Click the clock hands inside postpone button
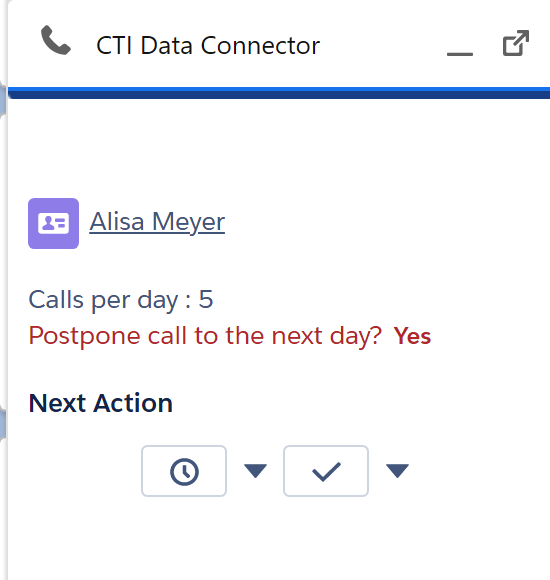Viewport: 550px width, 580px height. point(185,471)
